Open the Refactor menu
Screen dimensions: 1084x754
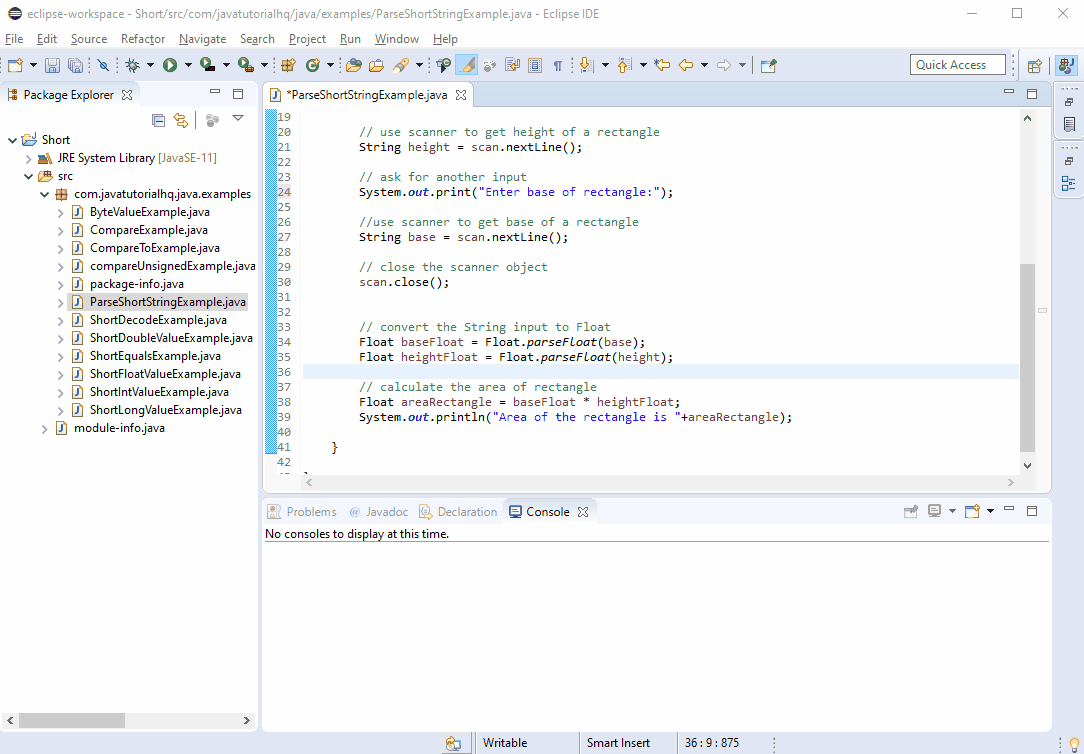click(143, 39)
